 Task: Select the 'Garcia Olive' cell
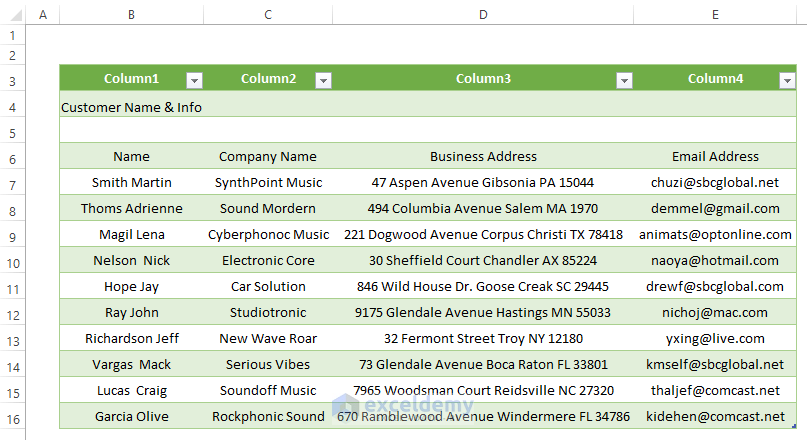coord(132,416)
